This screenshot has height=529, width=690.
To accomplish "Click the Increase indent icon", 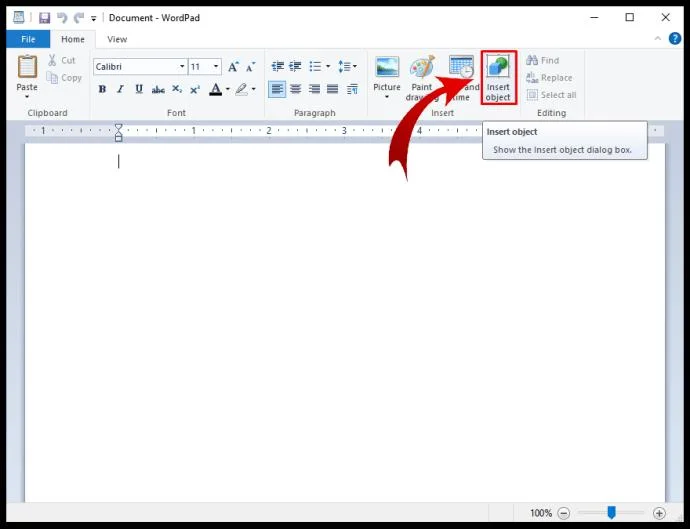I will click(x=295, y=66).
